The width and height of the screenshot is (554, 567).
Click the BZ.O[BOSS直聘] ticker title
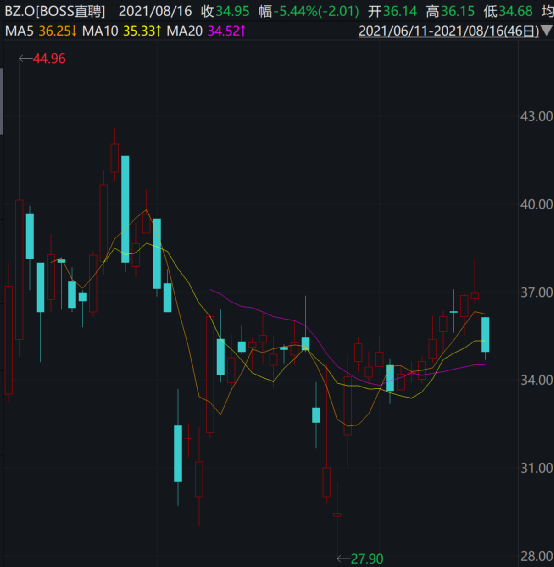pyautogui.click(x=55, y=12)
